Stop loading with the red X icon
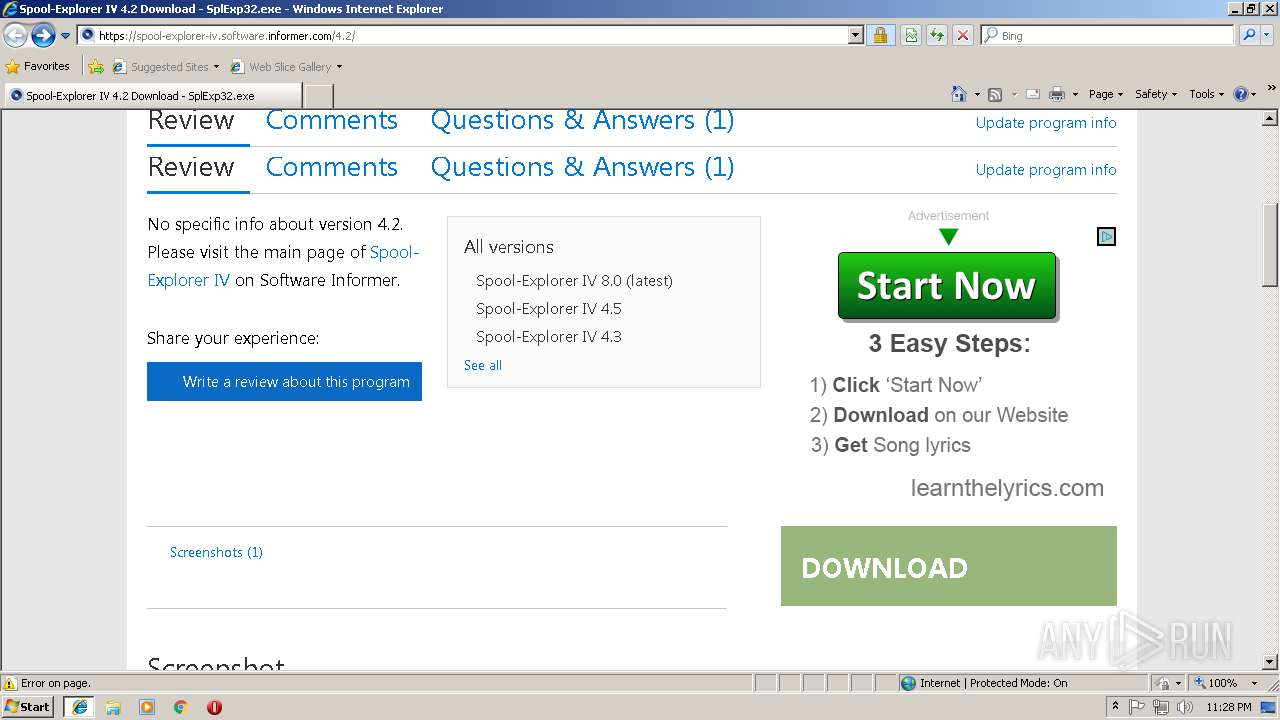Screen dimensions: 1280x720 [963, 35]
